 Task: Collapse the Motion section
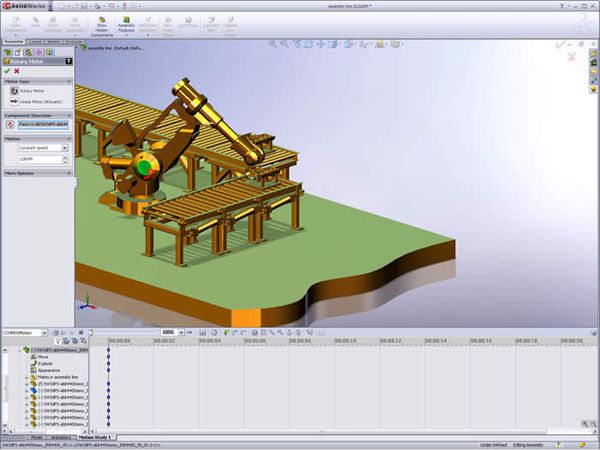pos(69,139)
